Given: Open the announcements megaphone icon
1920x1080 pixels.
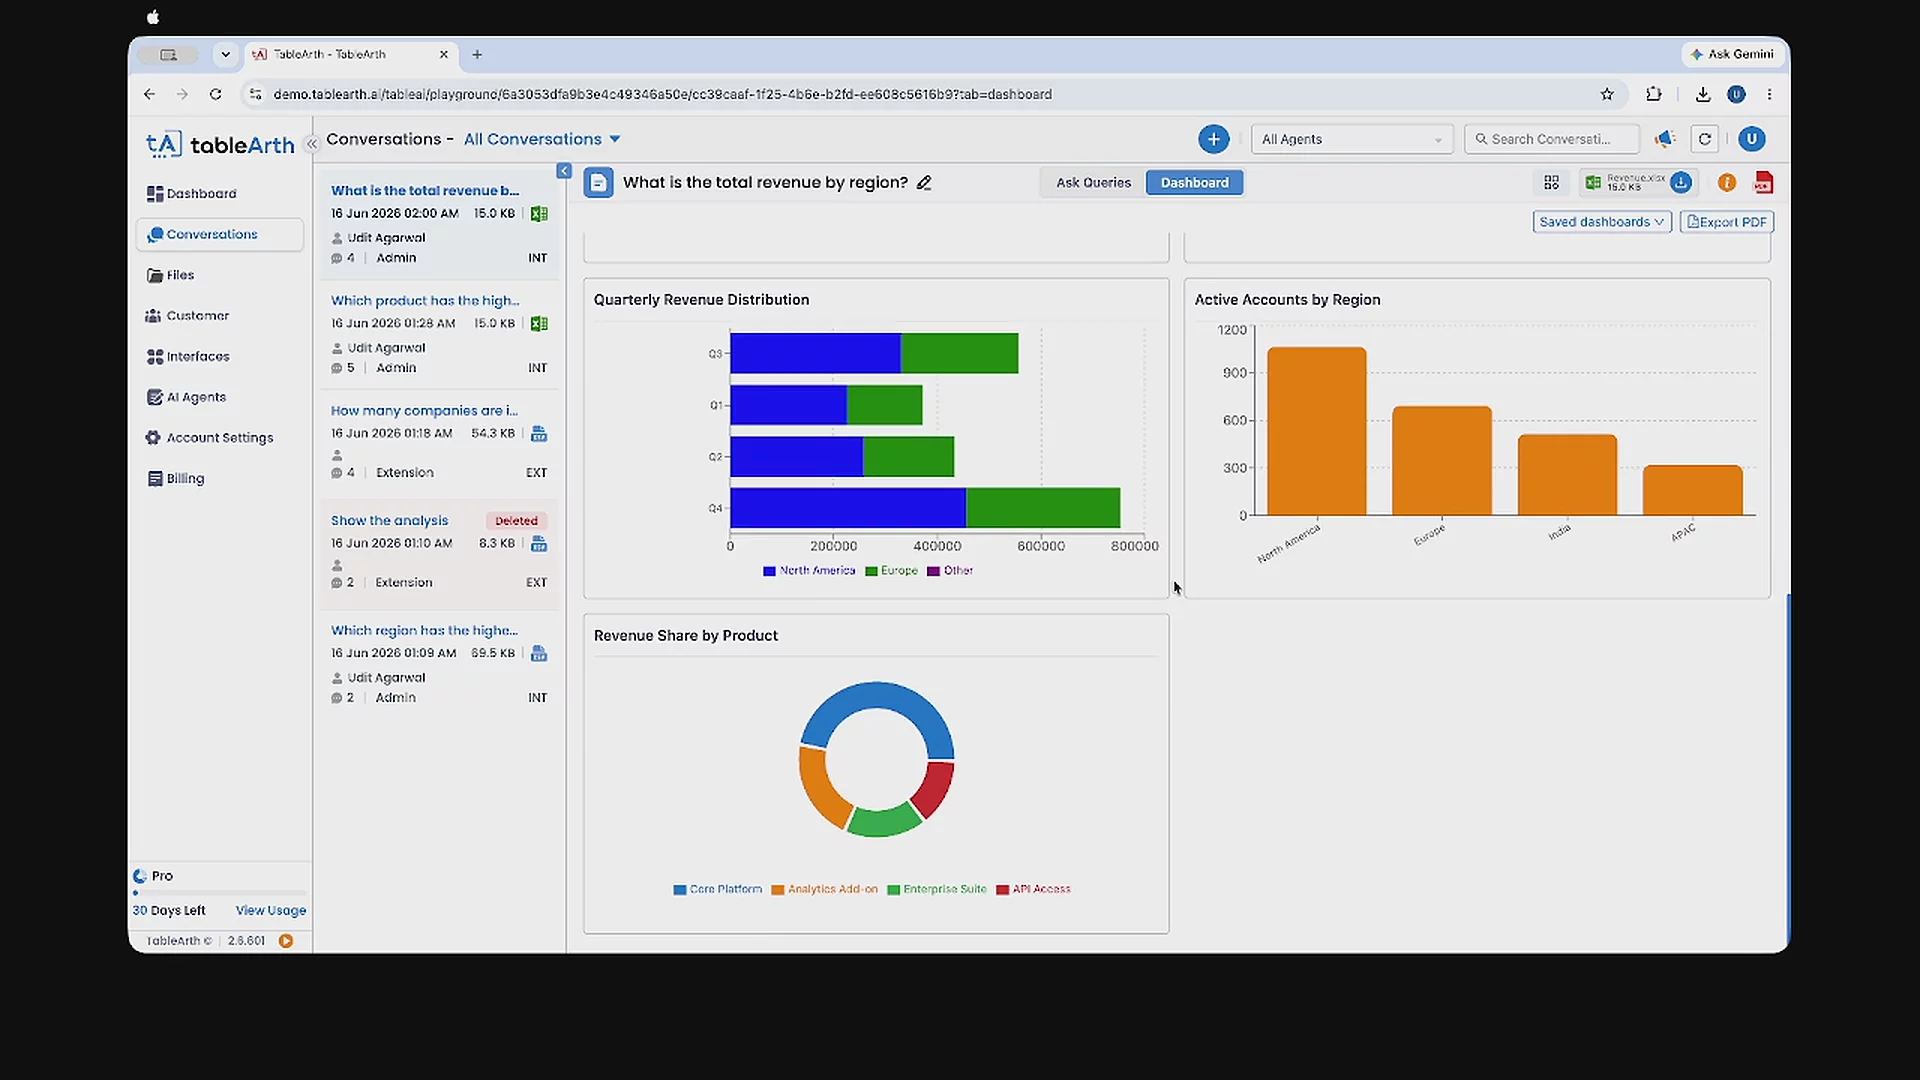Looking at the screenshot, I should (x=1664, y=139).
